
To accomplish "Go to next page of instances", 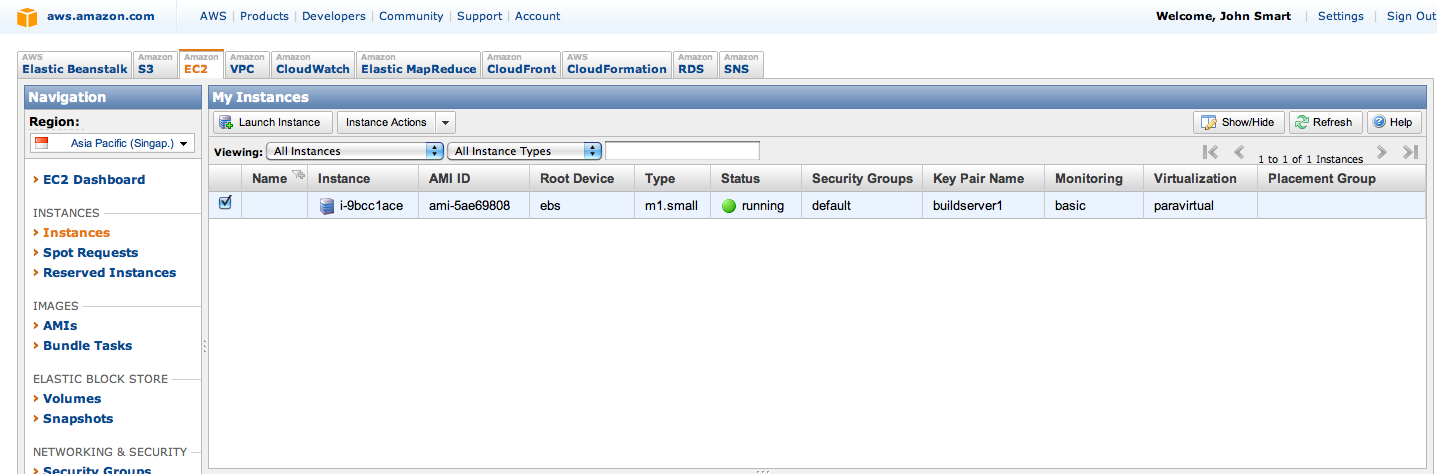I will pyautogui.click(x=1382, y=152).
